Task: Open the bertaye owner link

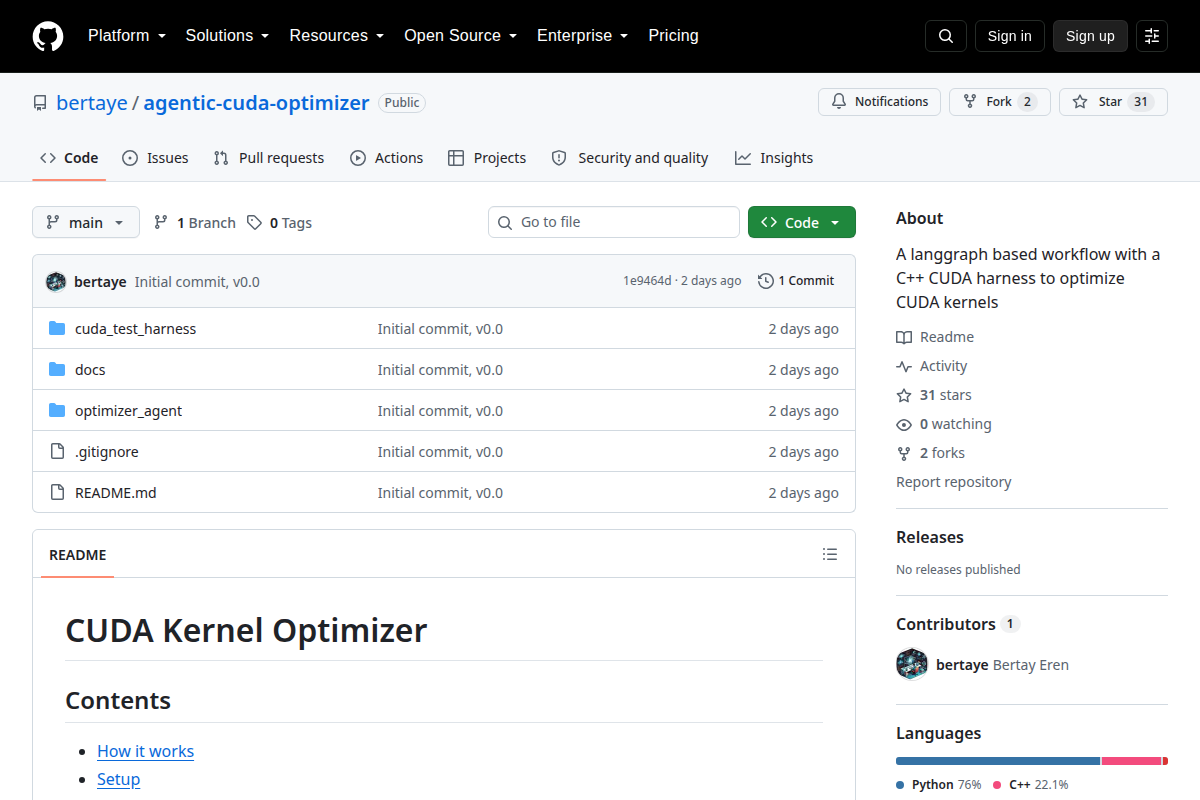Action: (92, 103)
